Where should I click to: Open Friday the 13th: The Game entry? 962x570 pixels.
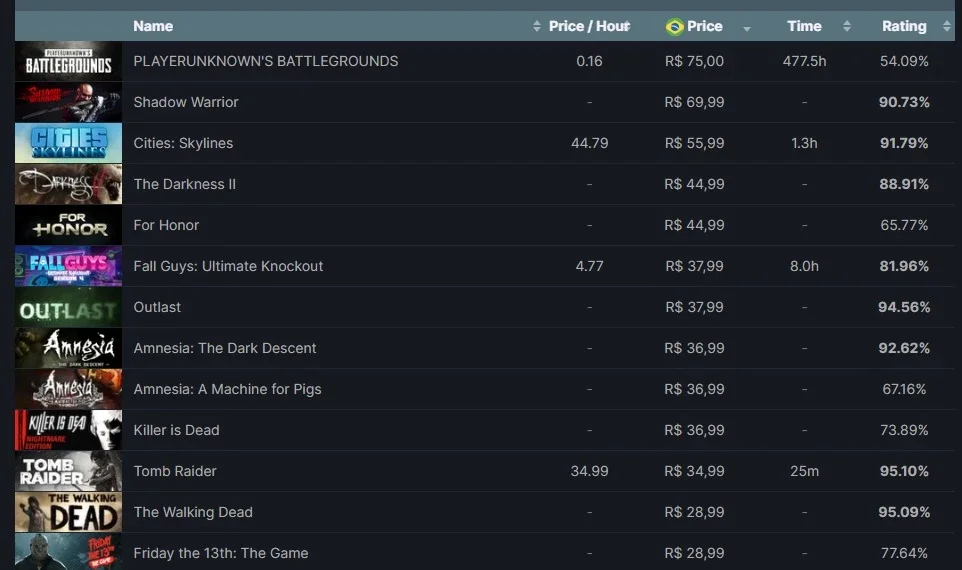pyautogui.click(x=221, y=553)
